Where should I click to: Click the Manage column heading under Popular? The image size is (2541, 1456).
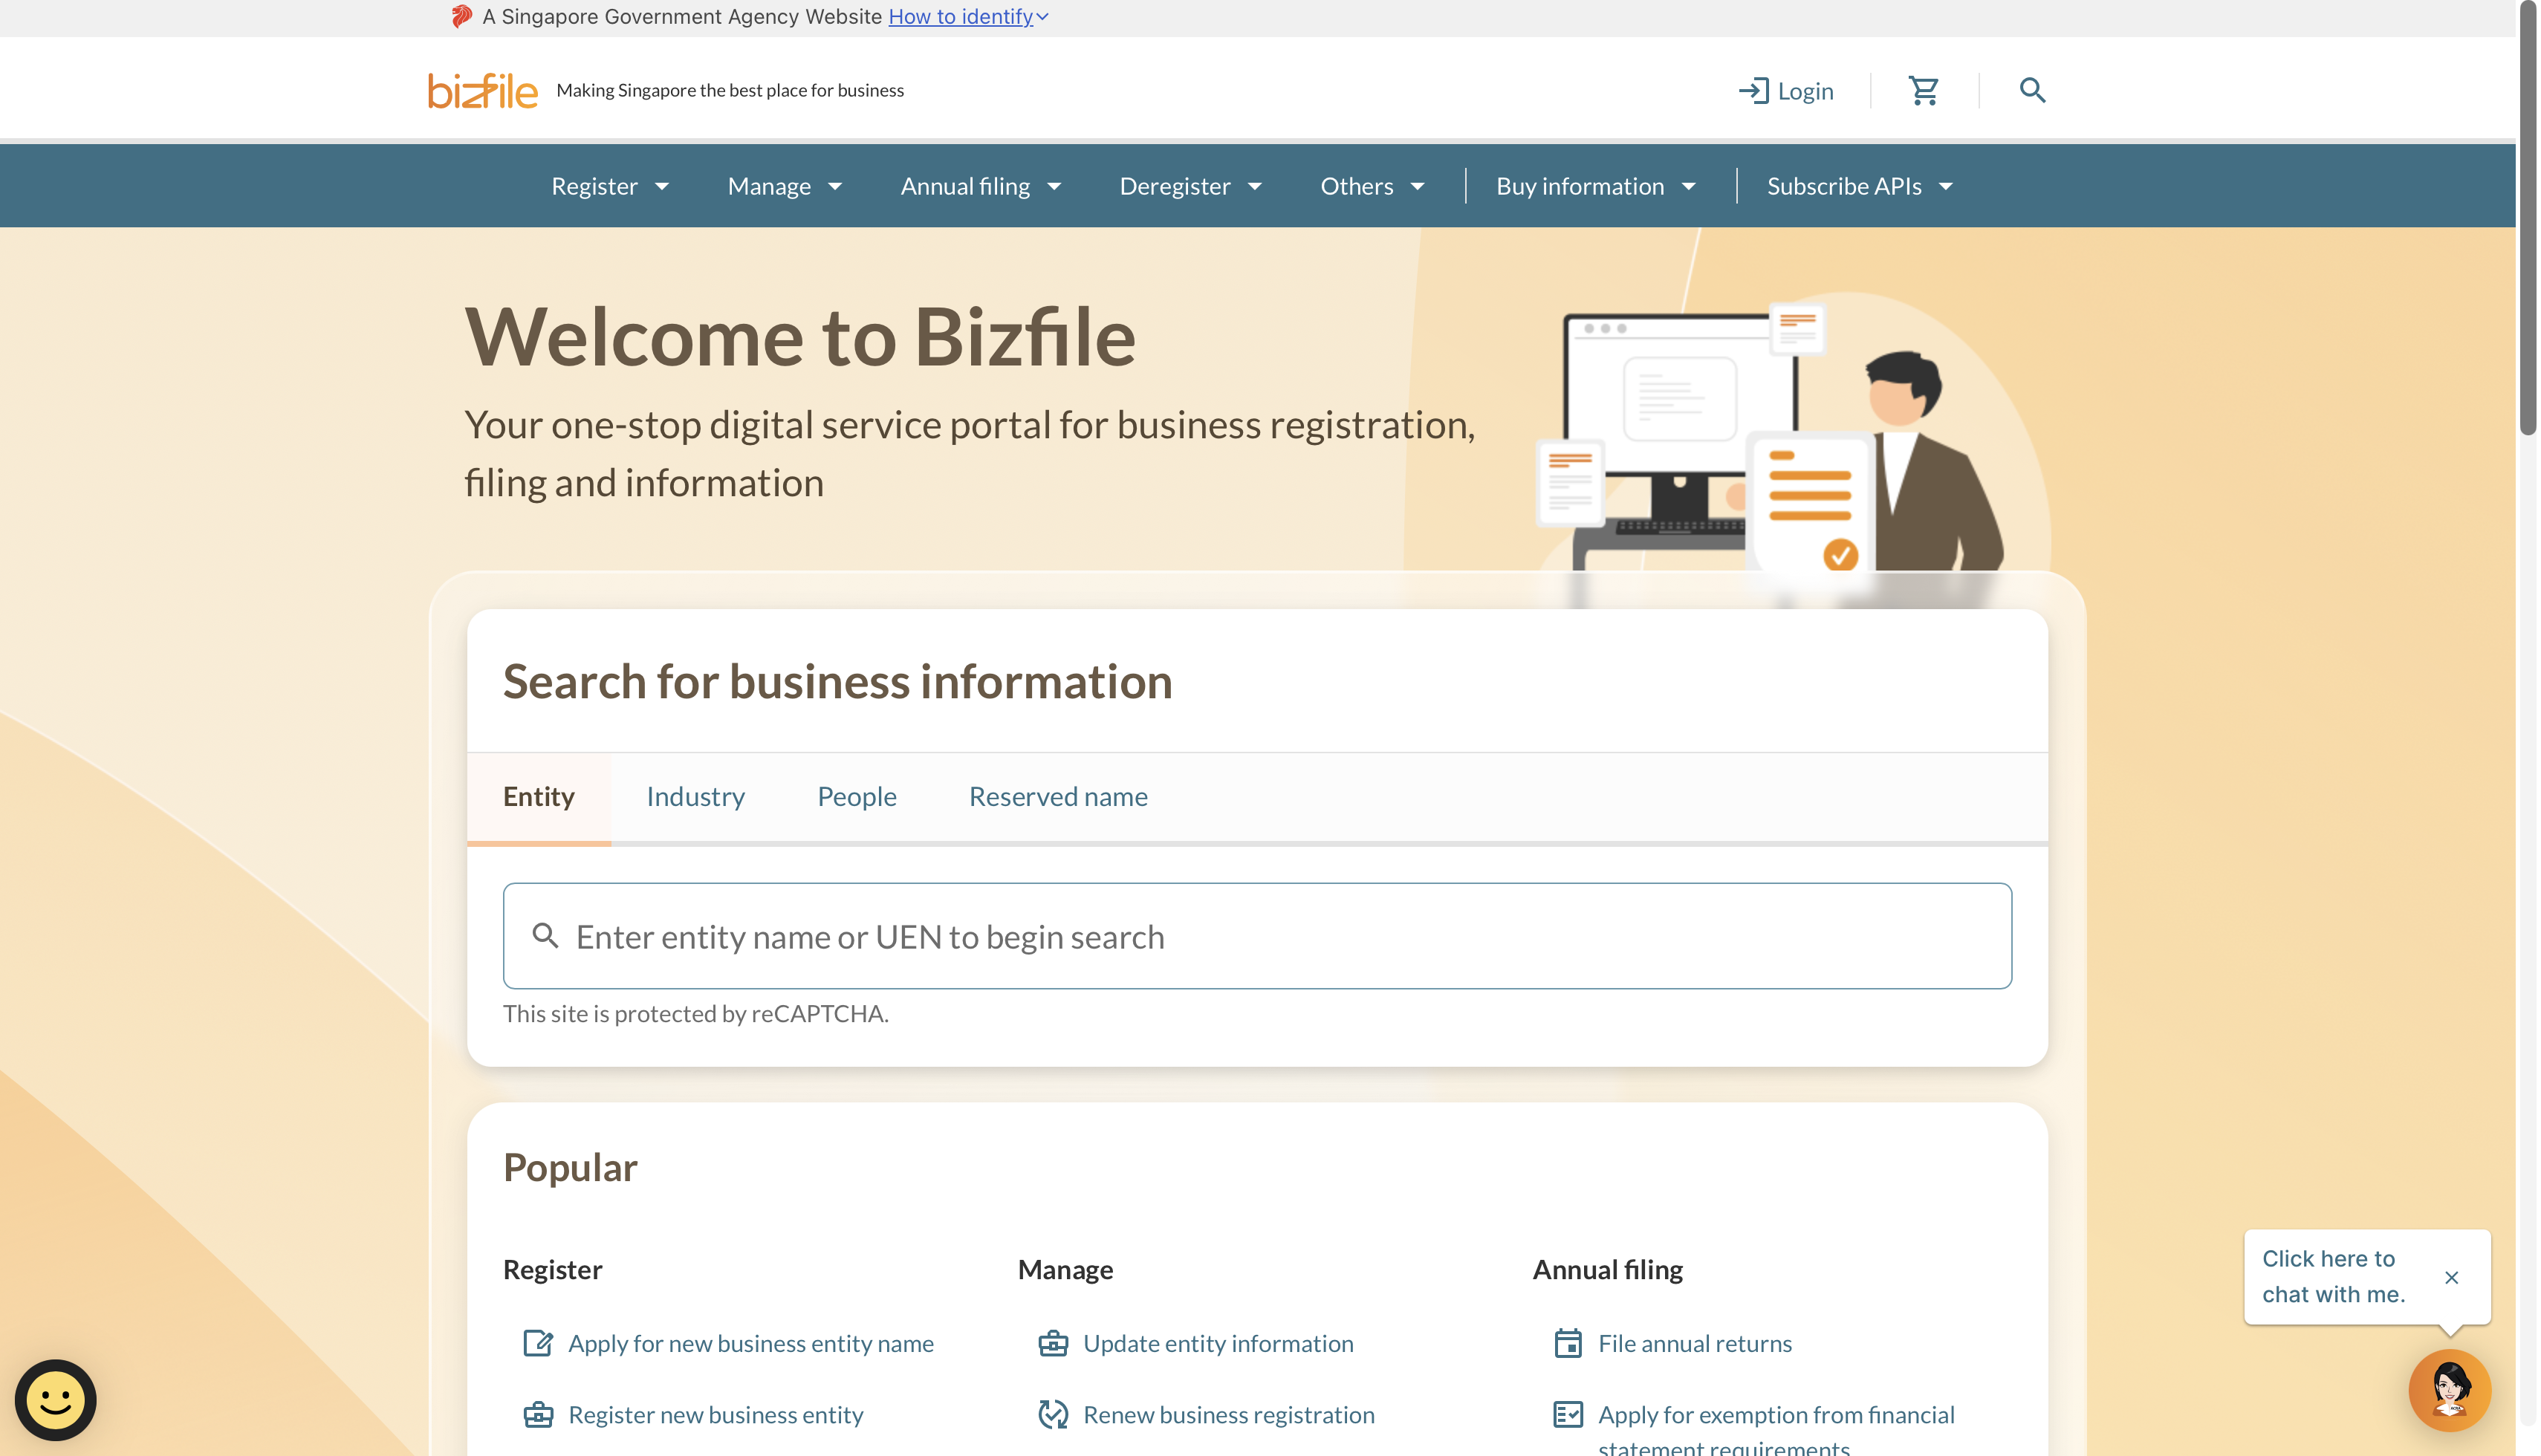(1065, 1269)
